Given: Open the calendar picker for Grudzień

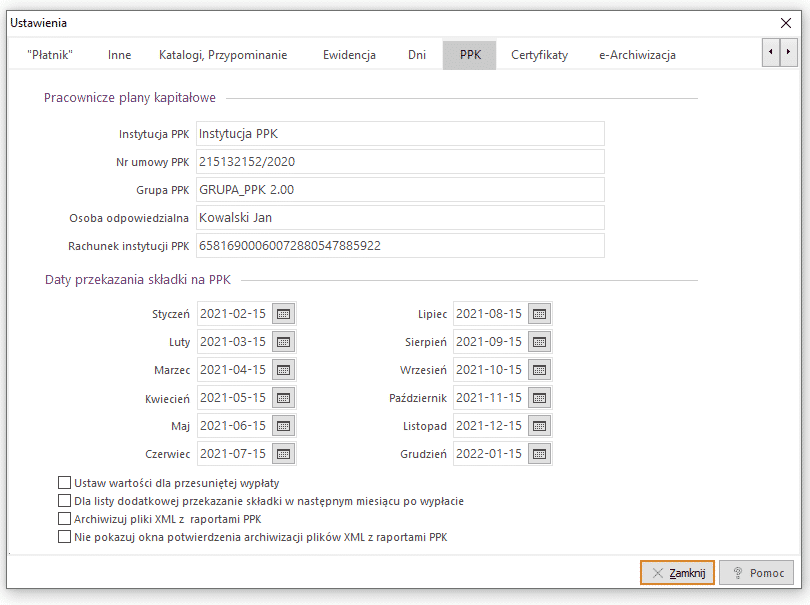Looking at the screenshot, I should click(x=539, y=454).
